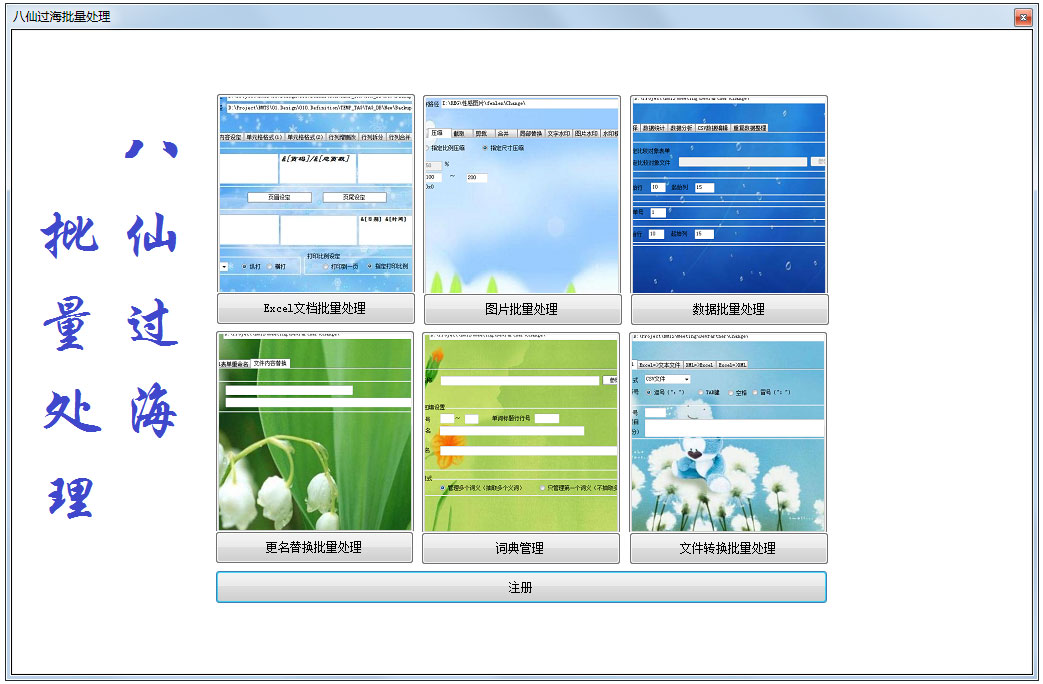Choose the TAB键 separator radio option
The width and height of the screenshot is (1043, 684).
700,392
